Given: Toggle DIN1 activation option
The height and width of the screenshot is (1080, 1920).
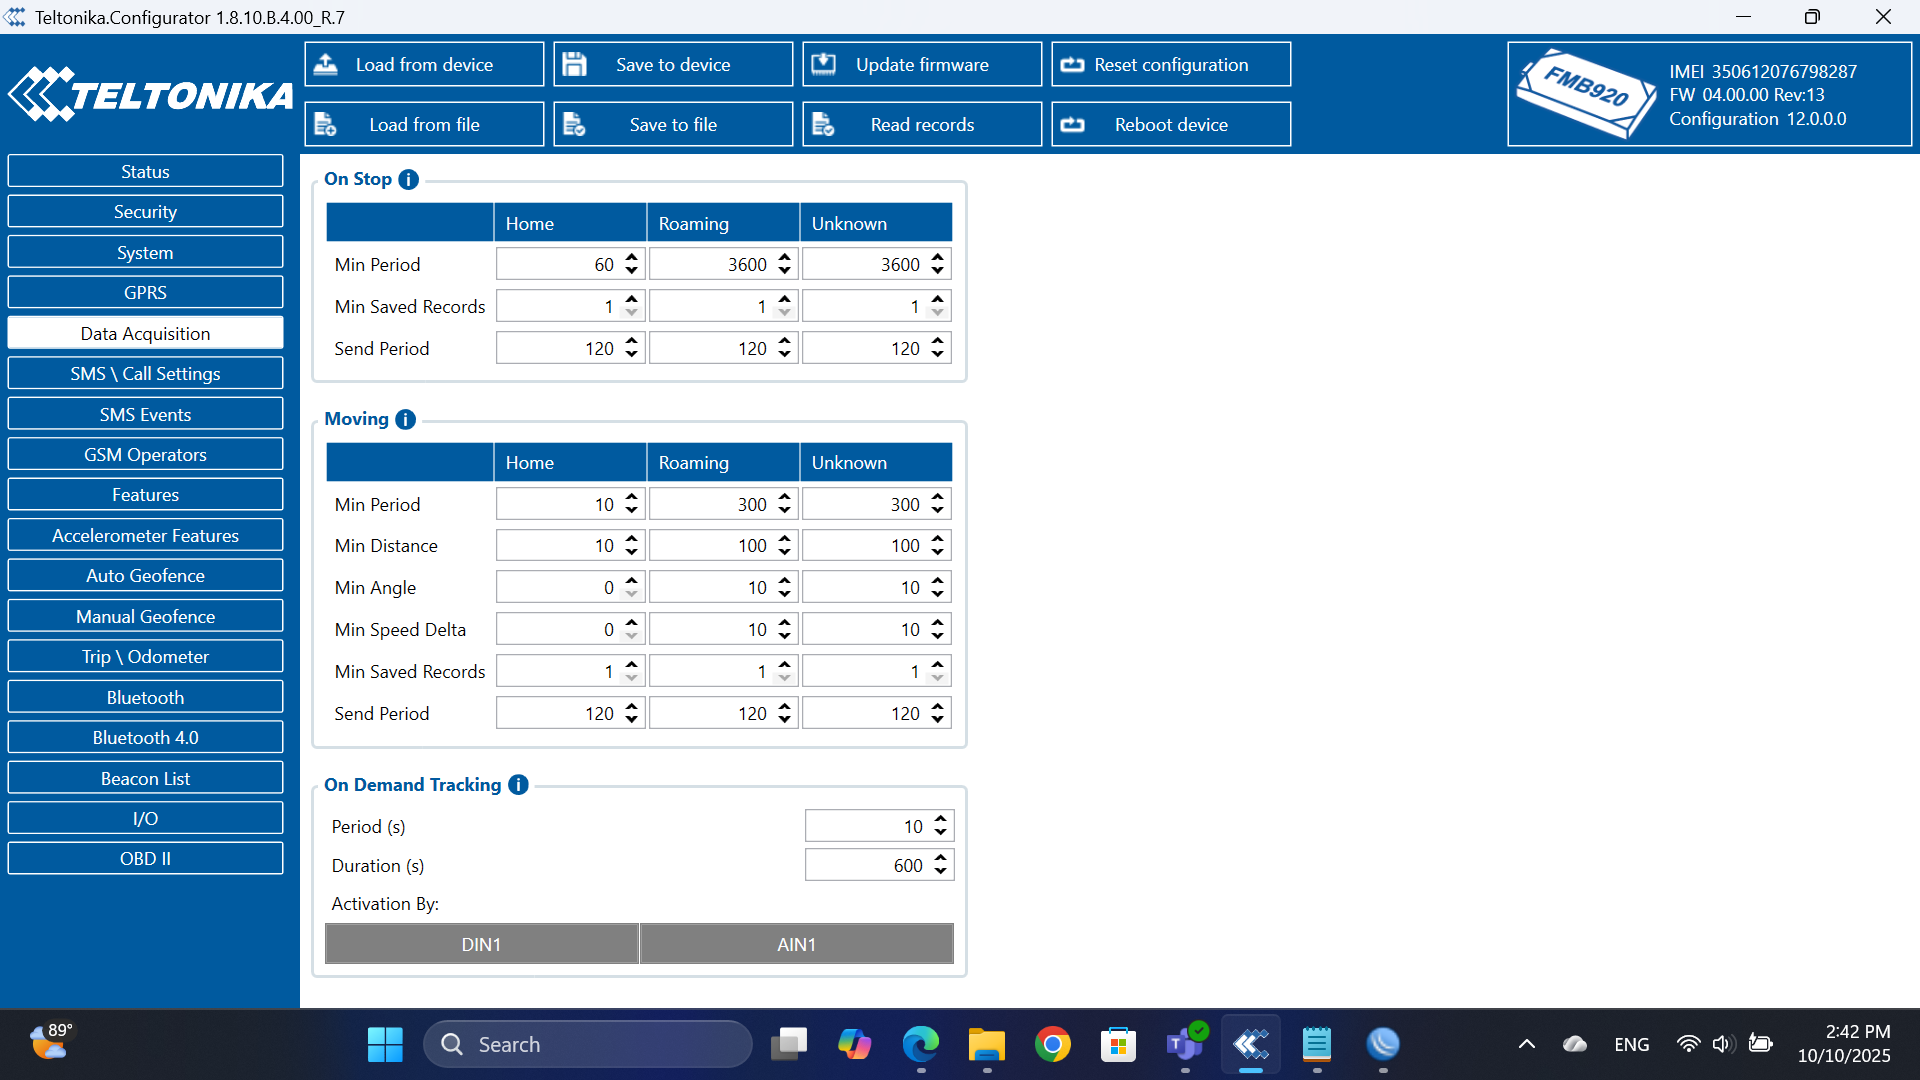Looking at the screenshot, I should [481, 944].
